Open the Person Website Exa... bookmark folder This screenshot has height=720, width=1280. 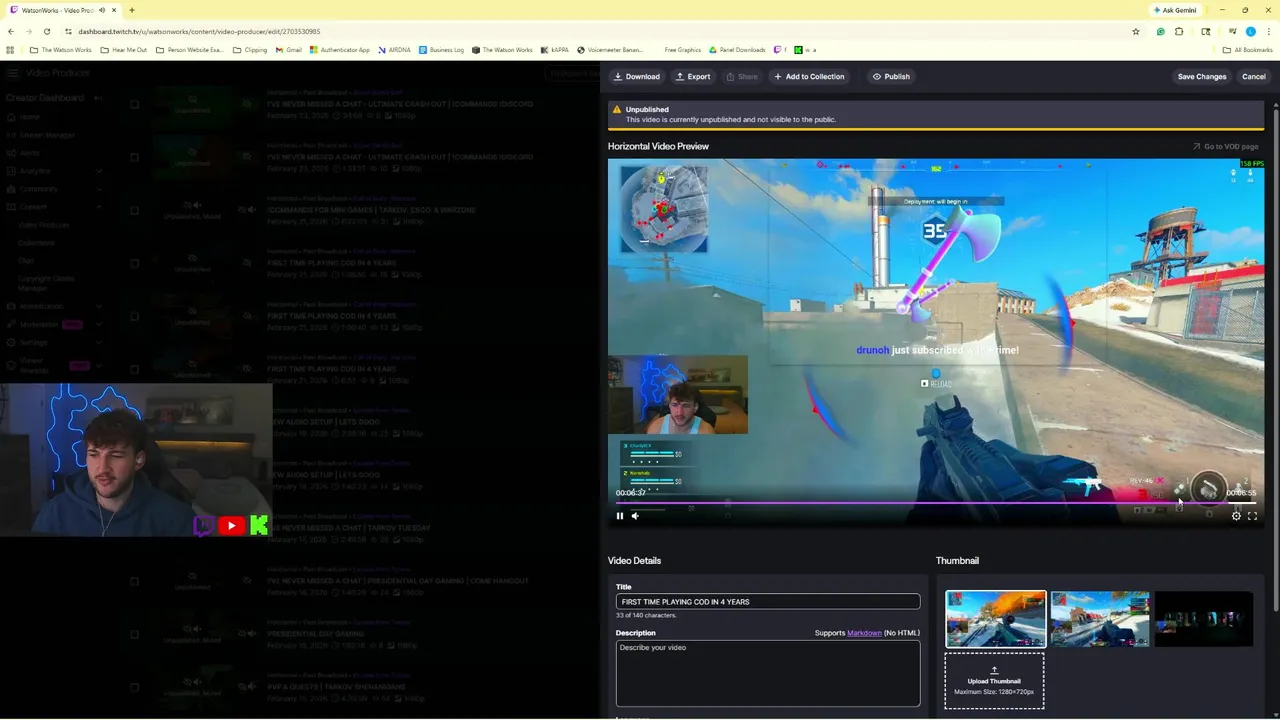[x=189, y=50]
